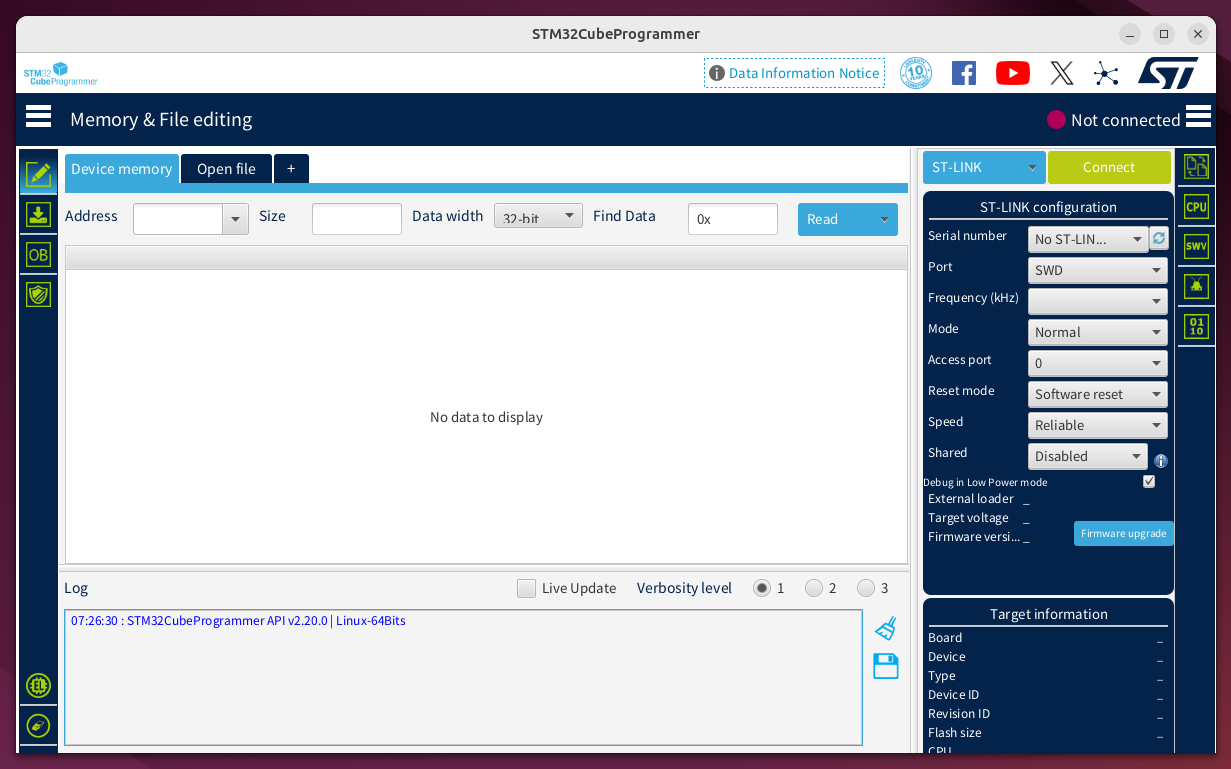This screenshot has height=769, width=1231.
Task: Open the hamburger menu beside Memory & File editing
Action: coord(38,116)
